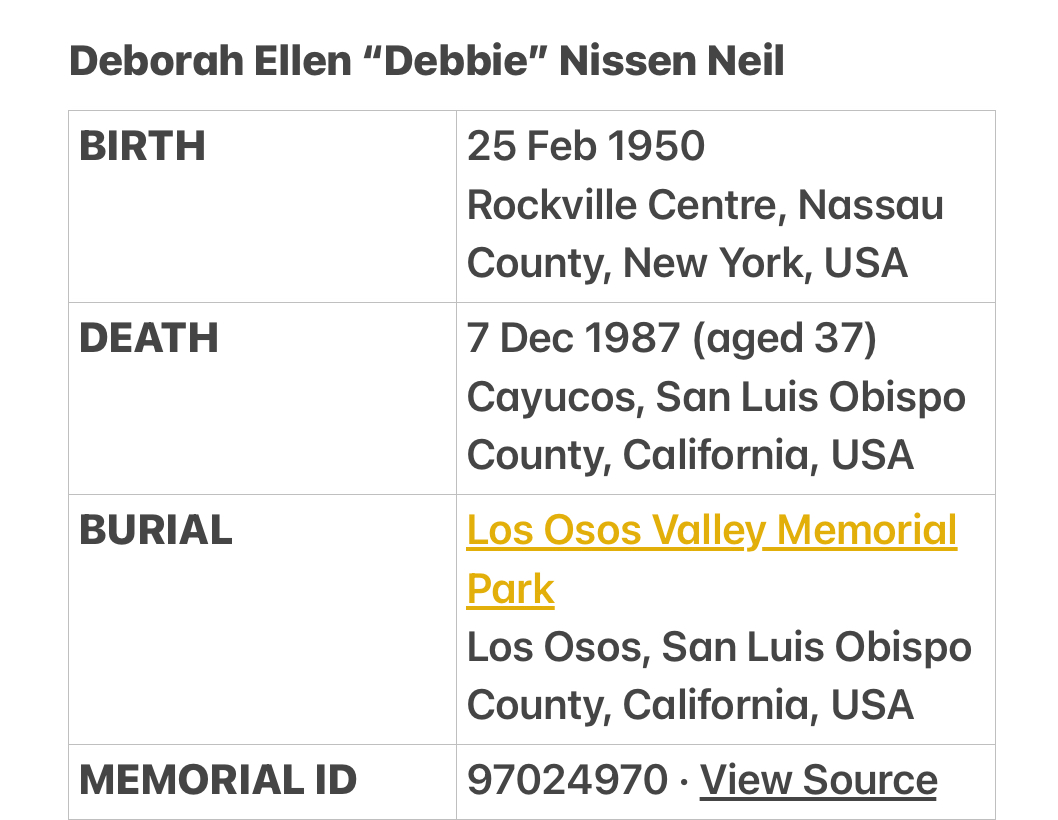Click the Cayucos, San Luis Obispo text
The height and width of the screenshot is (820, 1058).
pyautogui.click(x=716, y=396)
